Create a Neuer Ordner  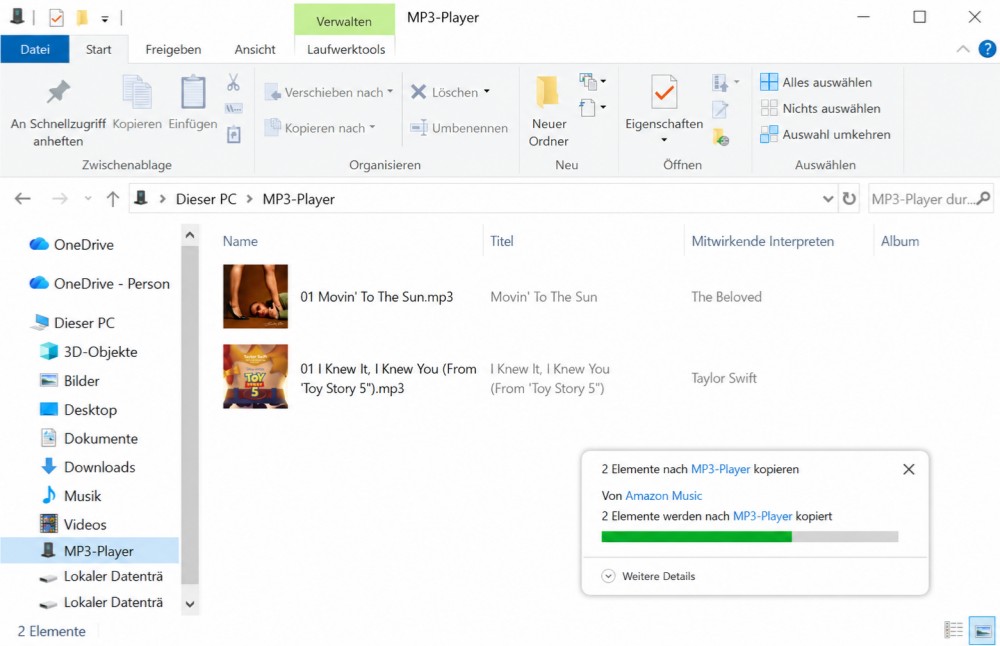tap(548, 111)
